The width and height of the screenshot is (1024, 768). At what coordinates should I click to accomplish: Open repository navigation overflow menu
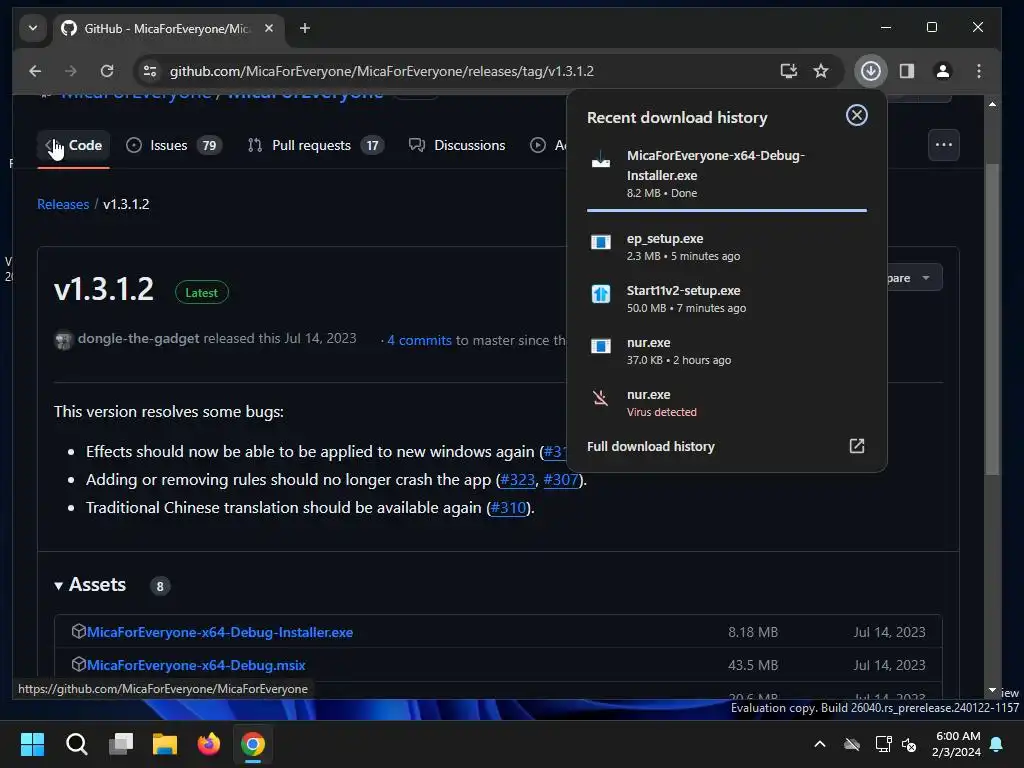(943, 145)
